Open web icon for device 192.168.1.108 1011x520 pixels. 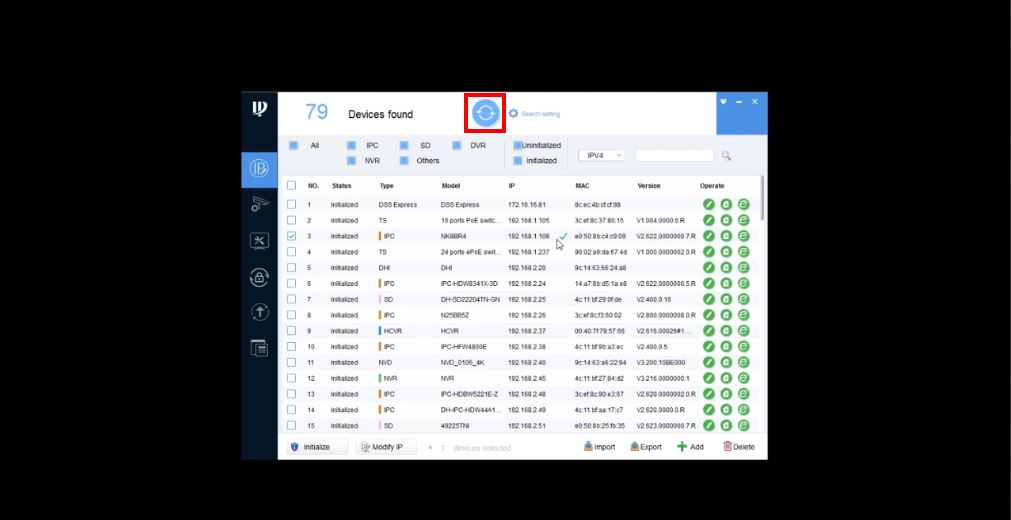pyautogui.click(x=743, y=236)
